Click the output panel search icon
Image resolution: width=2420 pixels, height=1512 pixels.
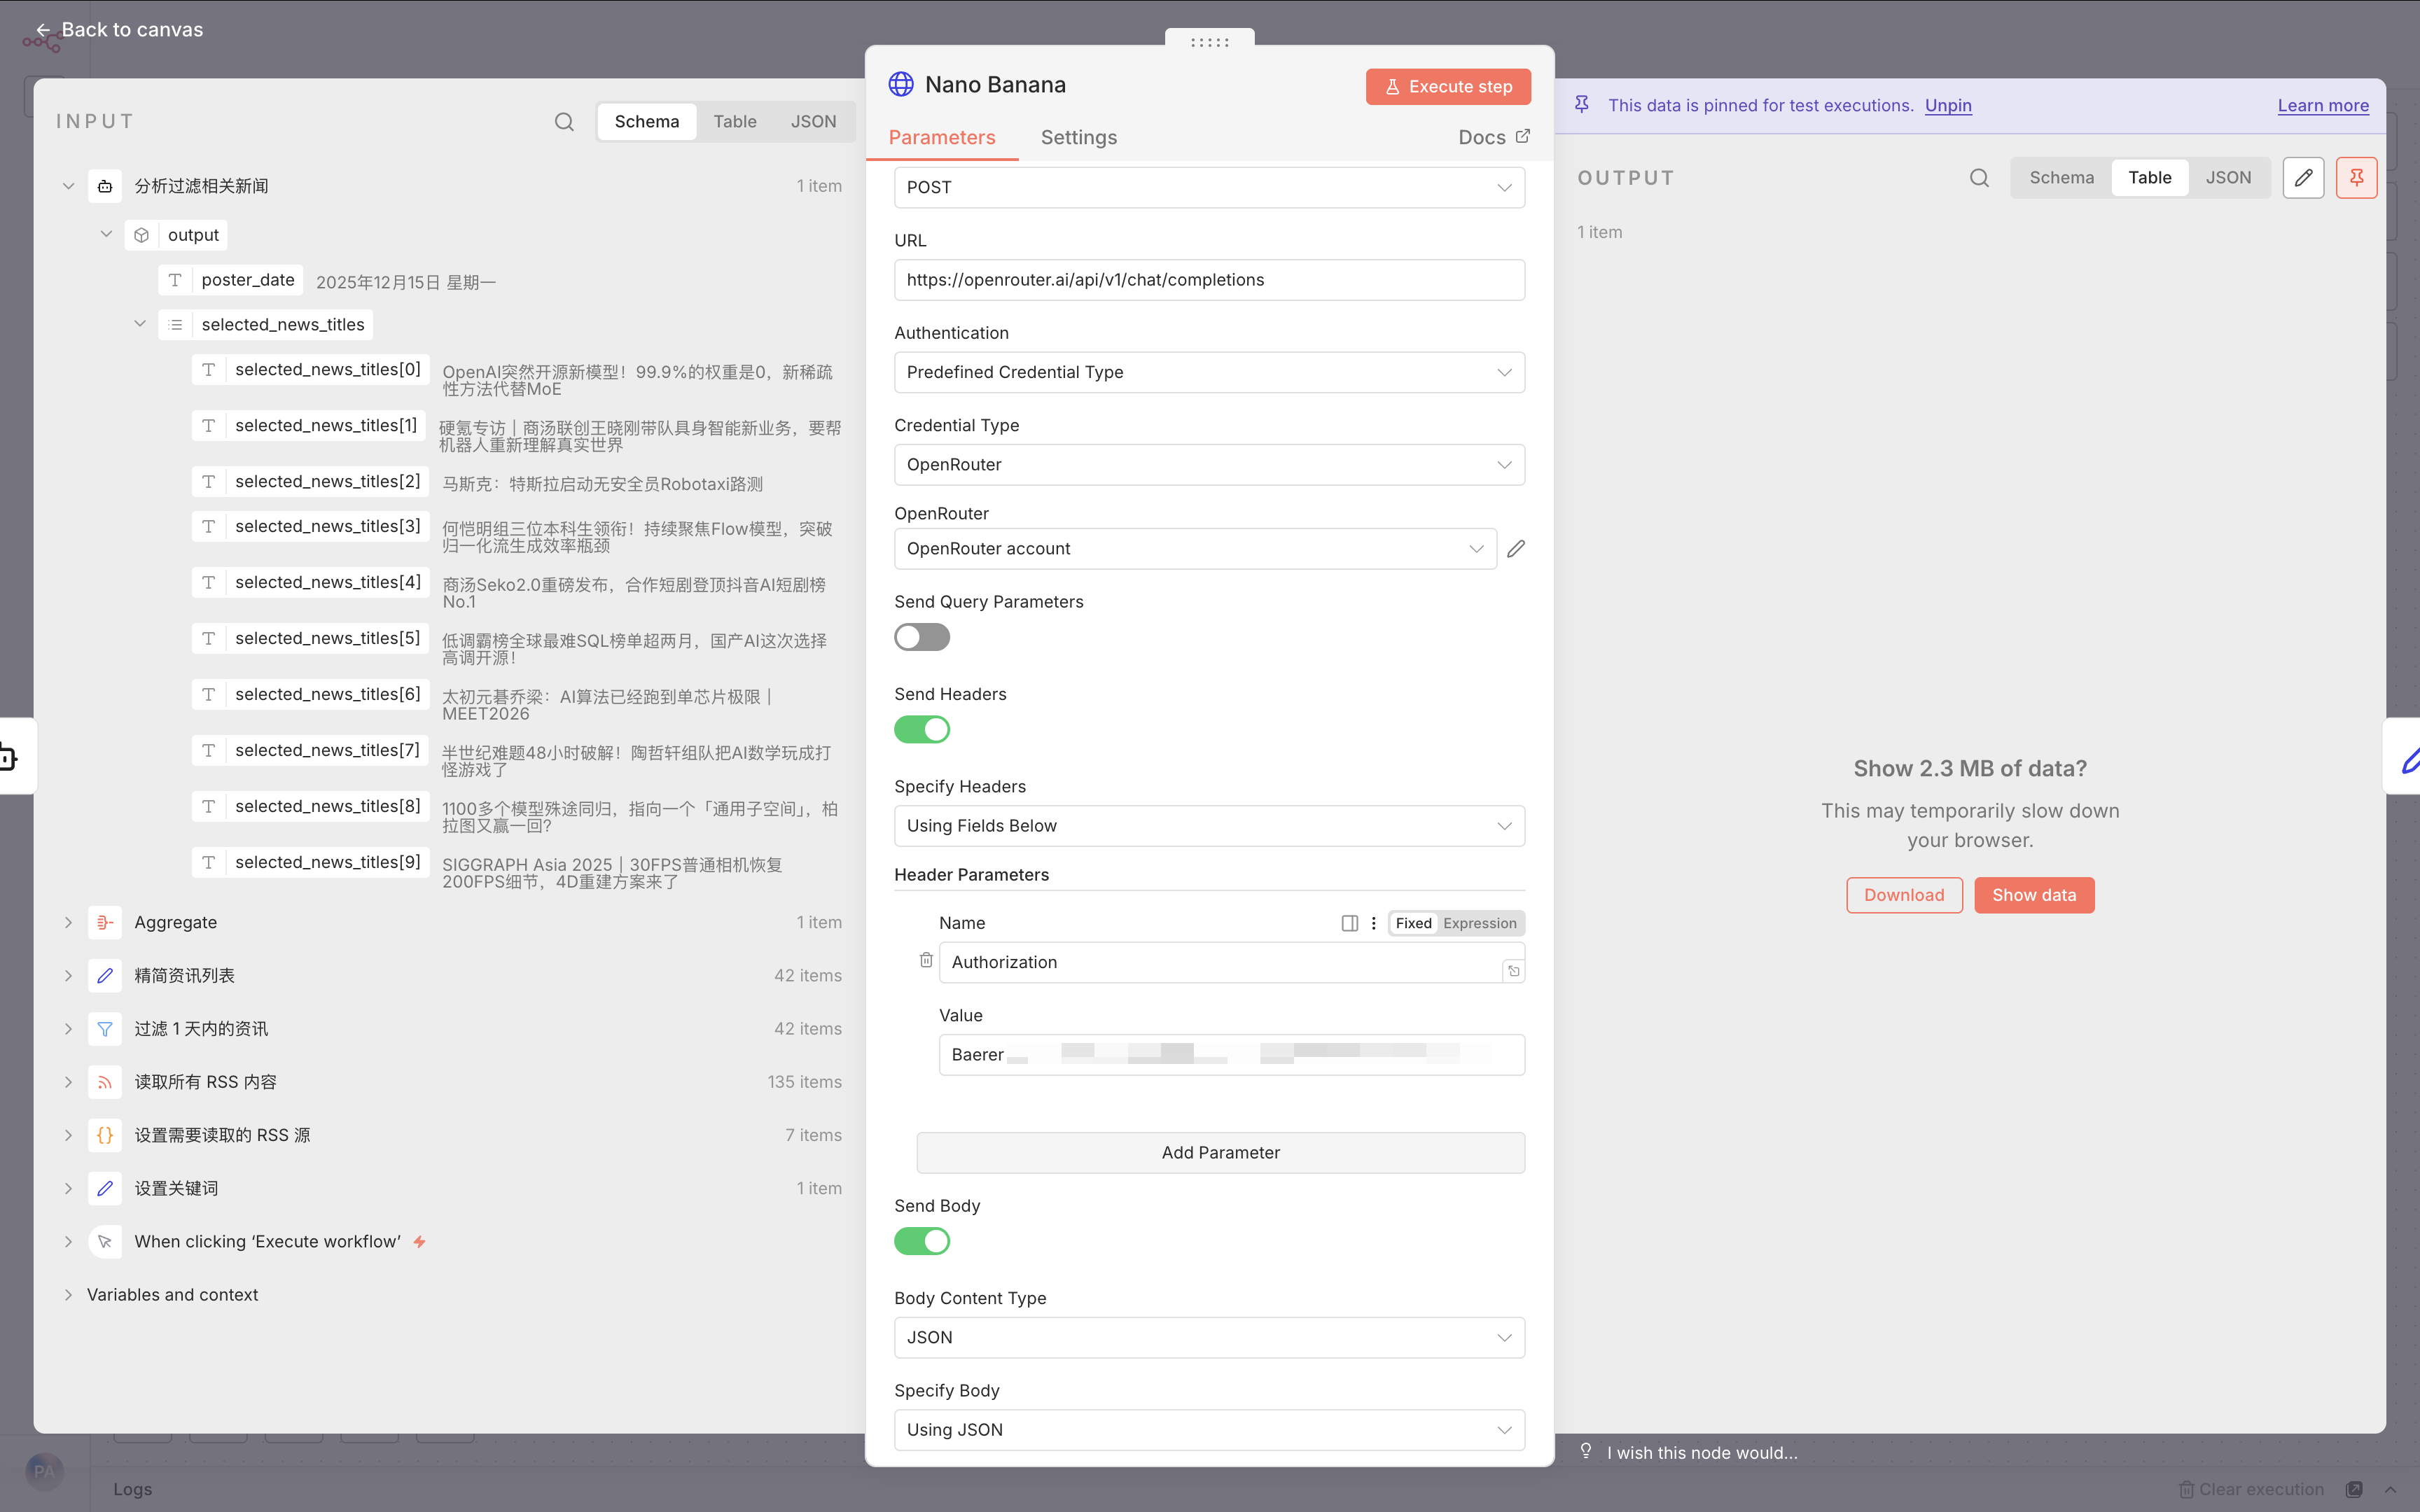click(x=1979, y=177)
